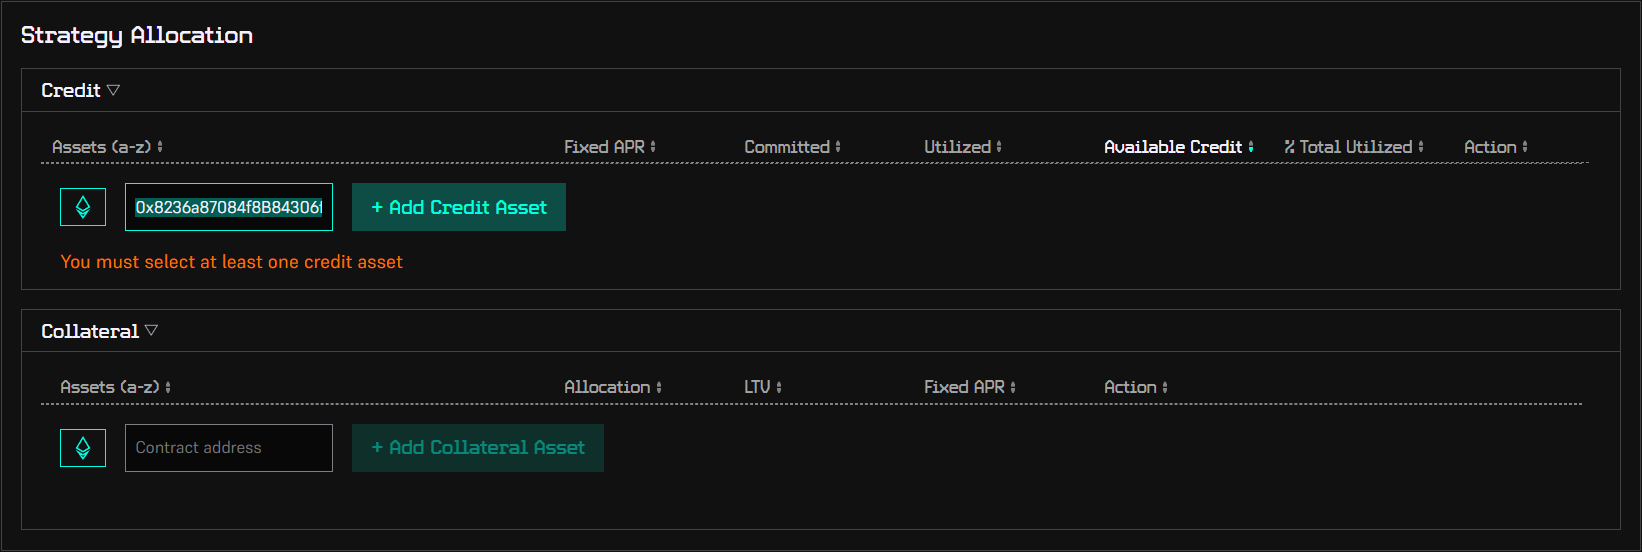The width and height of the screenshot is (1642, 552).
Task: Collapse the Collateral section triangle
Action: point(151,330)
